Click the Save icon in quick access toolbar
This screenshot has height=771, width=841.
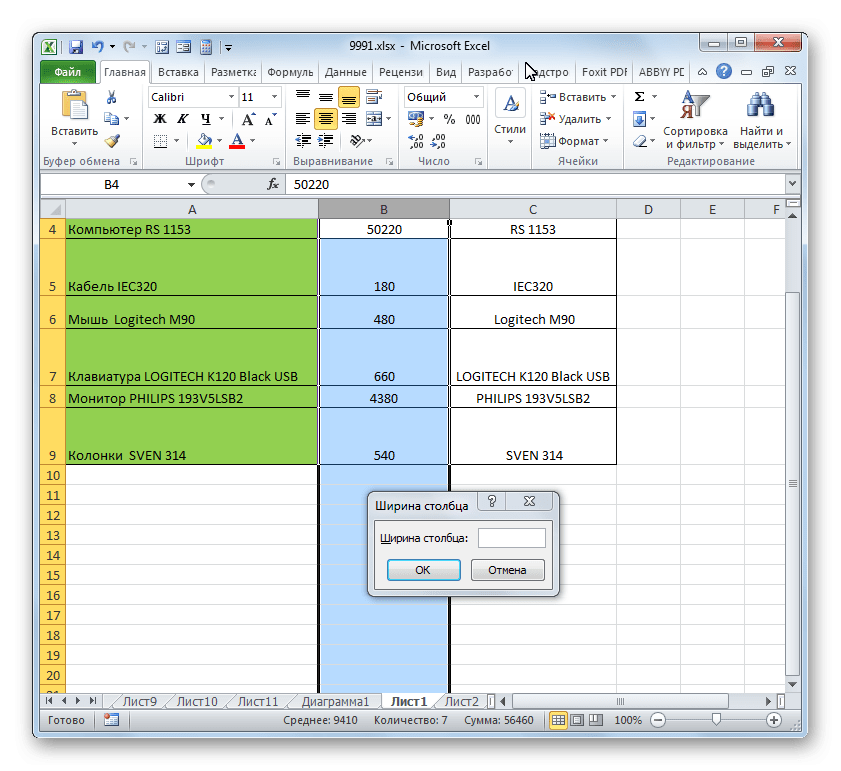pos(76,47)
